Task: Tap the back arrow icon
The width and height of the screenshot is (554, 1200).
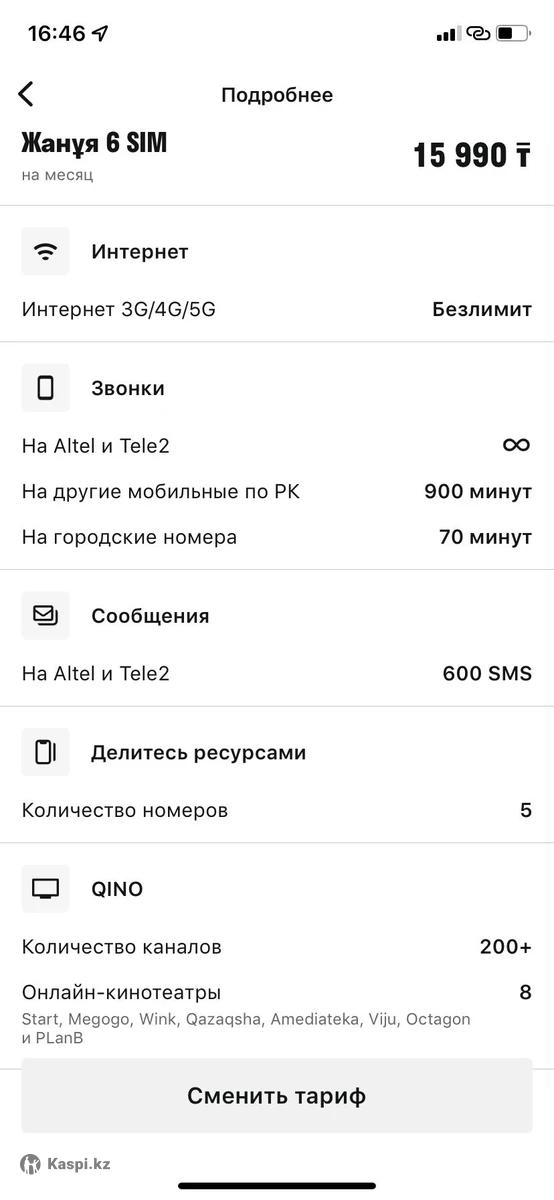Action: click(26, 94)
